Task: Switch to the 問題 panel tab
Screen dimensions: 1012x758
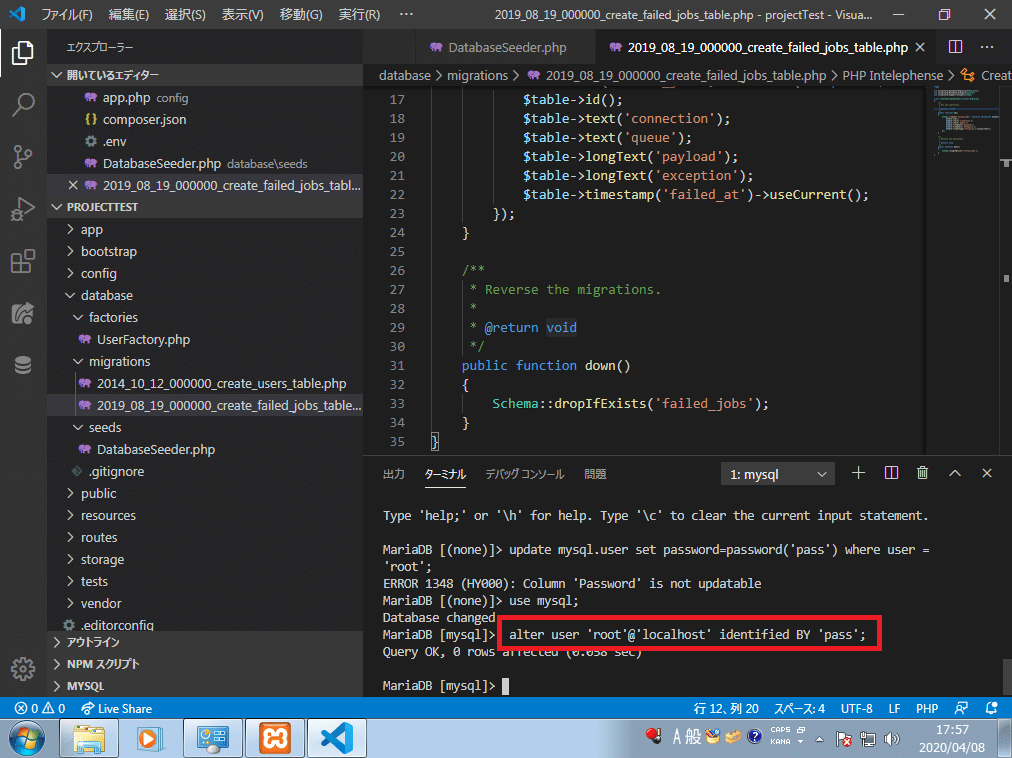Action: 594,474
